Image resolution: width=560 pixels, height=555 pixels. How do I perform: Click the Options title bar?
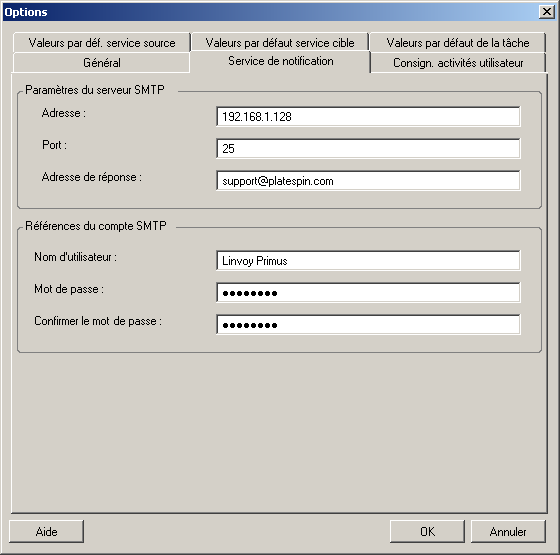271,12
